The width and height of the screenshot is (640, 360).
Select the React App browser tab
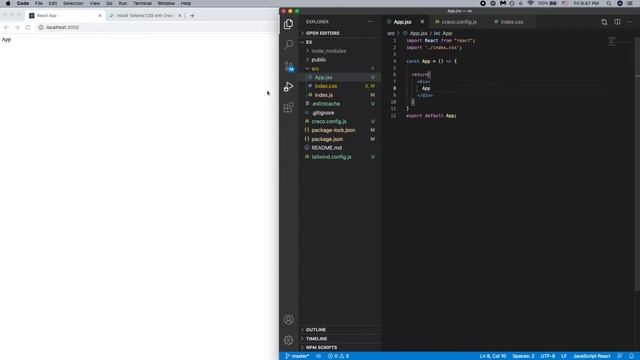pos(64,16)
